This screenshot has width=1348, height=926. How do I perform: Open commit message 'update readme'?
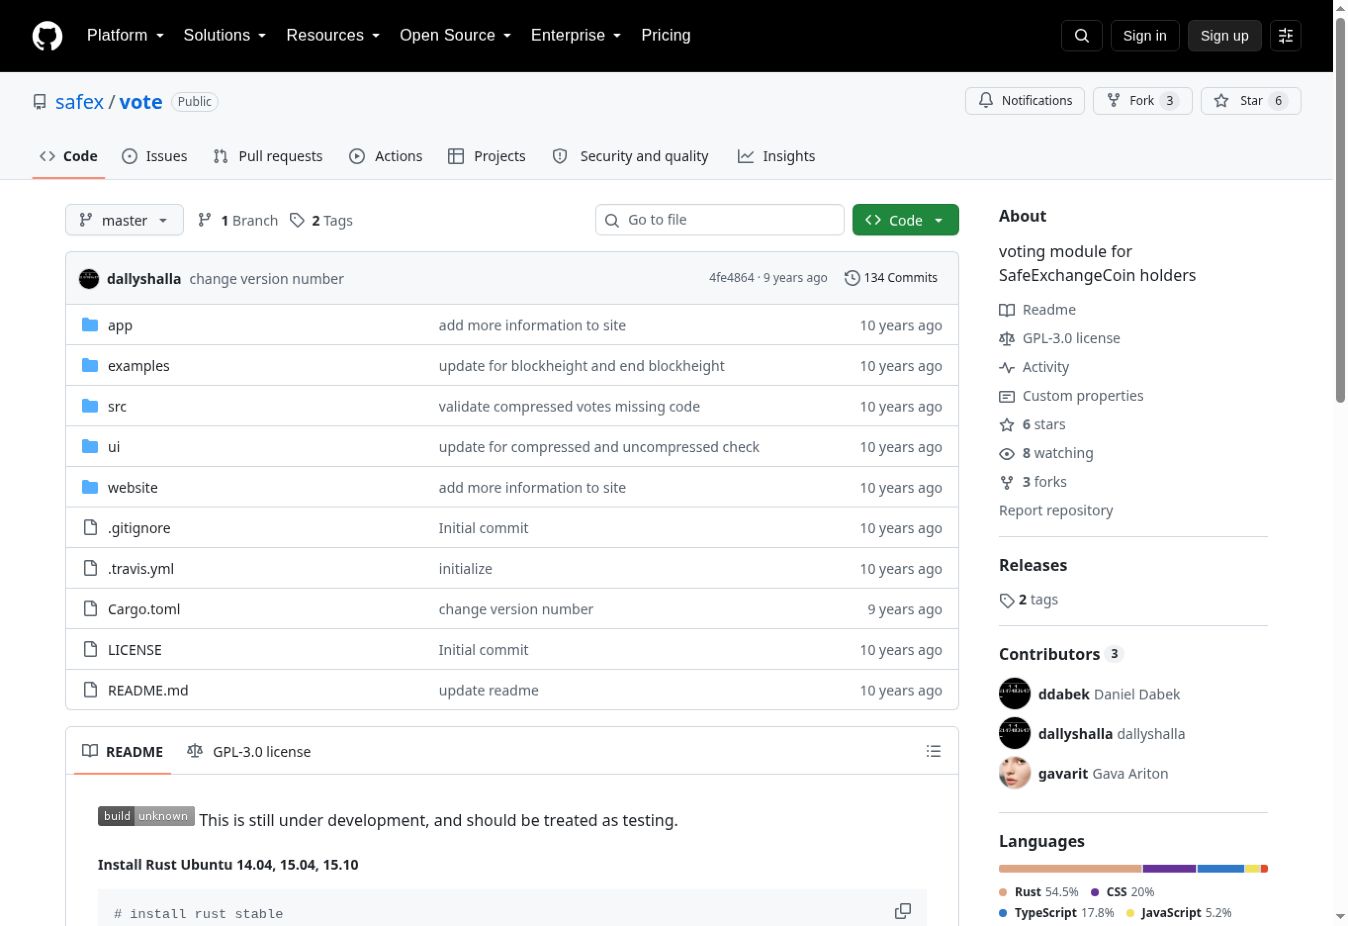(x=489, y=690)
